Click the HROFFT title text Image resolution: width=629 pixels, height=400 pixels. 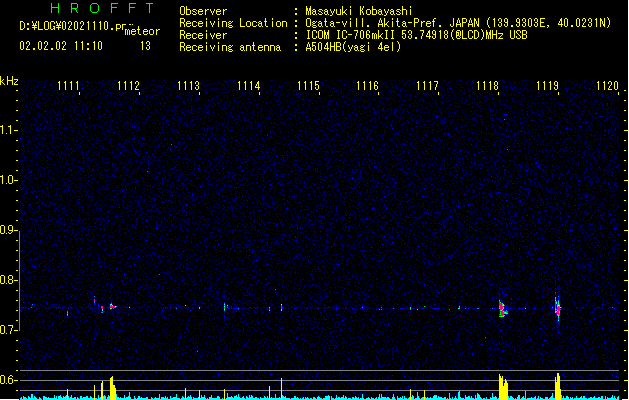tap(103, 8)
